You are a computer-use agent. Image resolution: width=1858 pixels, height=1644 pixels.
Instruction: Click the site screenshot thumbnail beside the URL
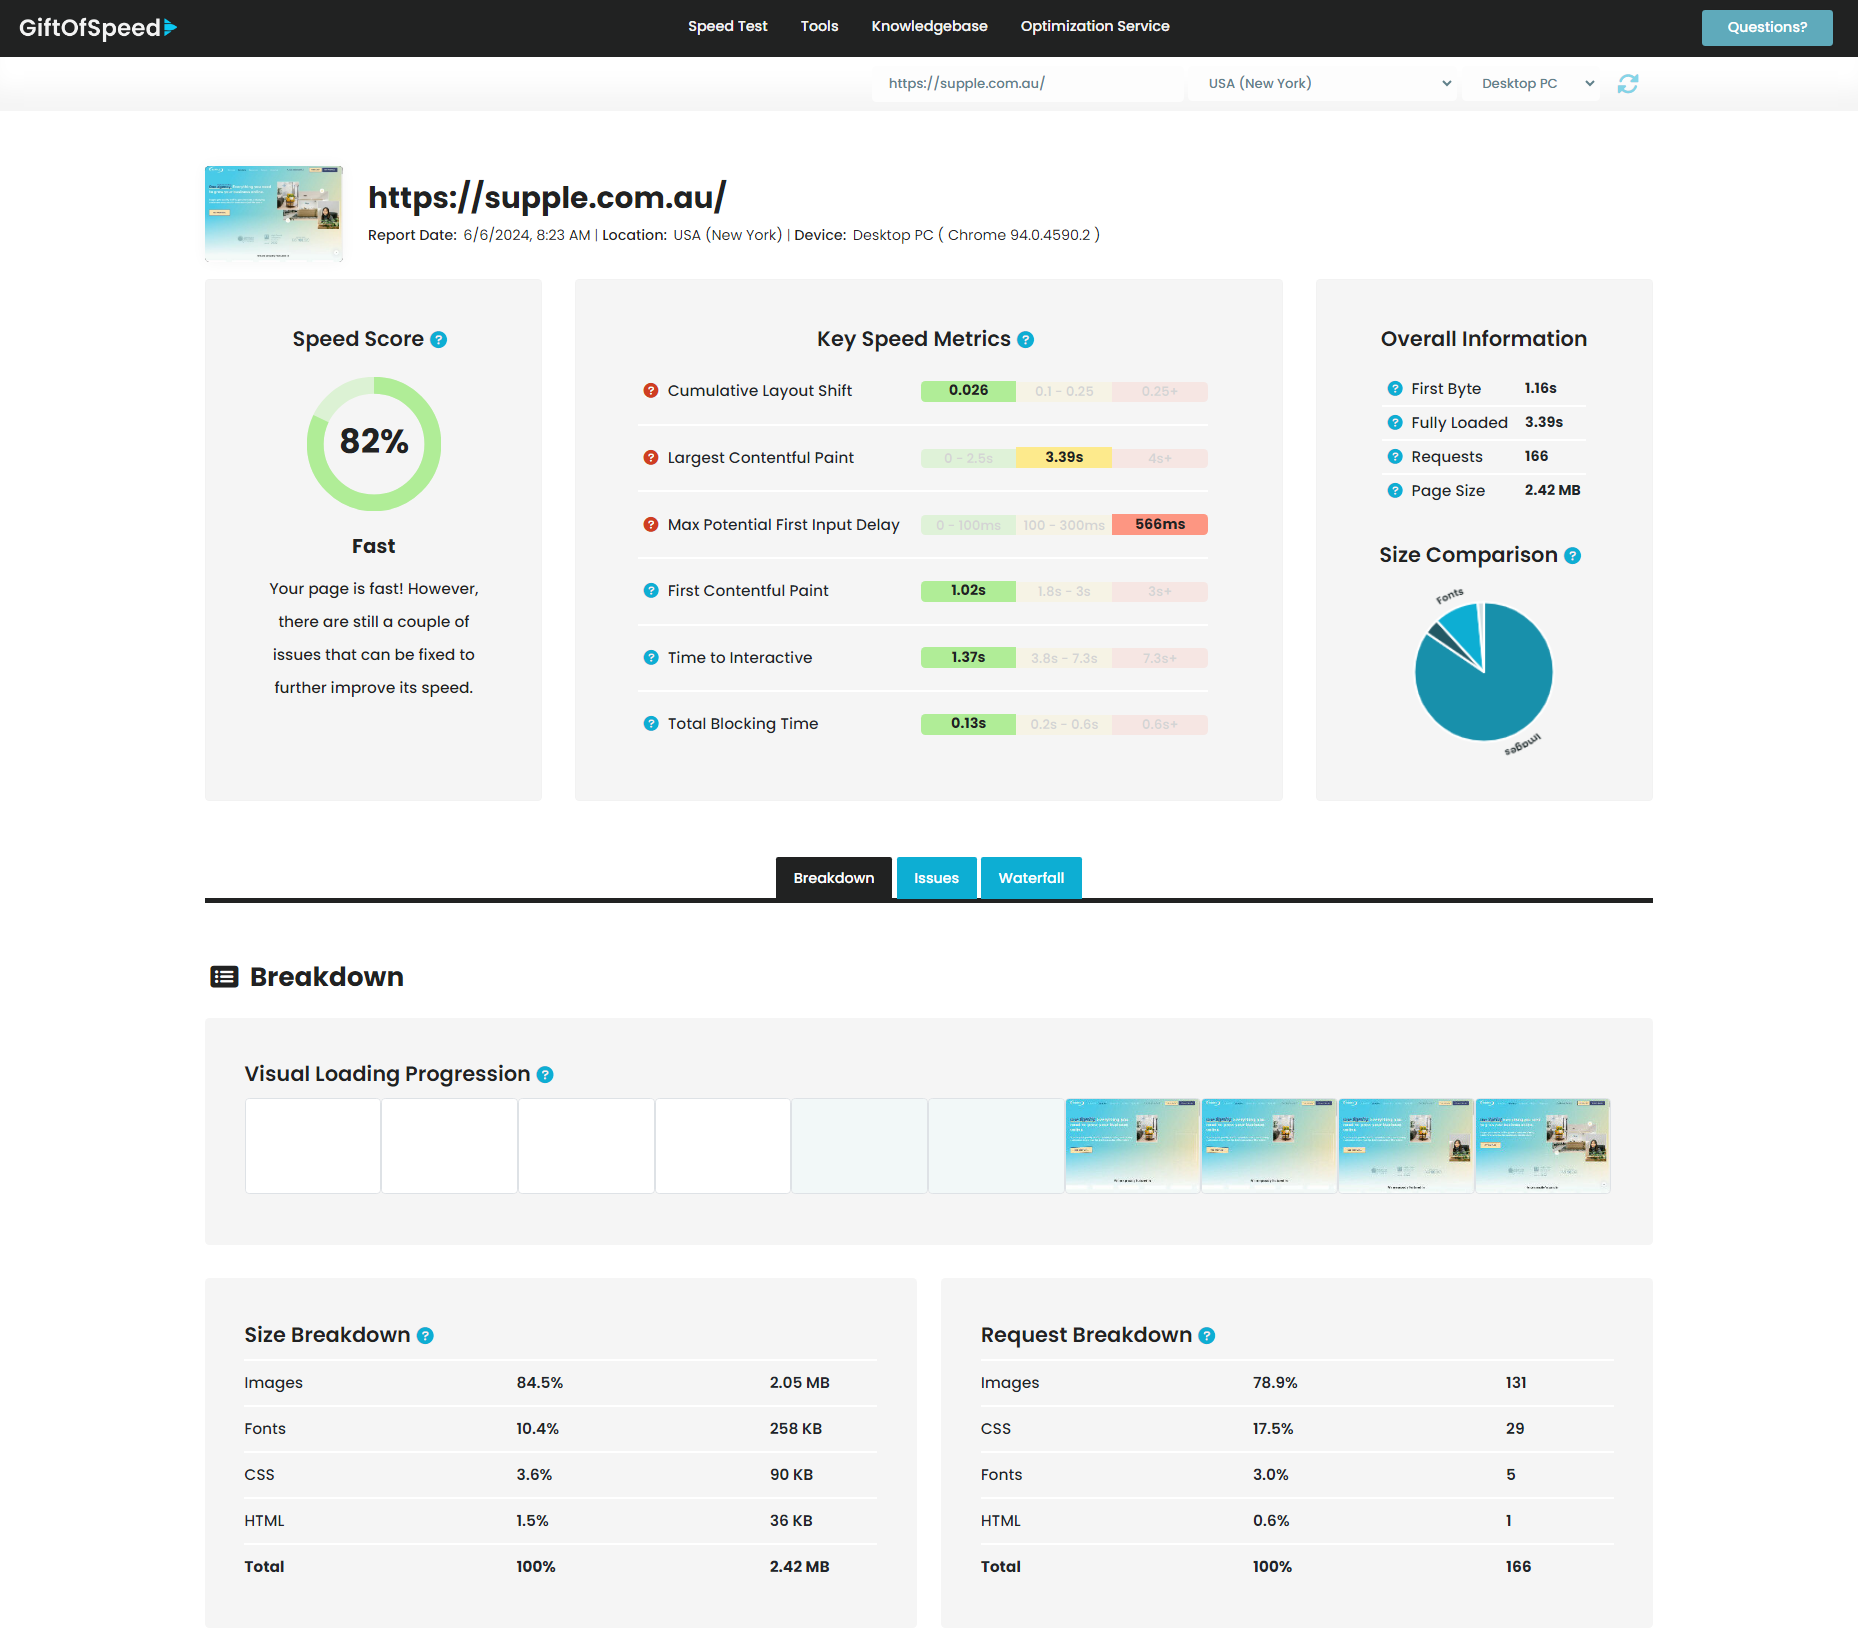pos(274,214)
